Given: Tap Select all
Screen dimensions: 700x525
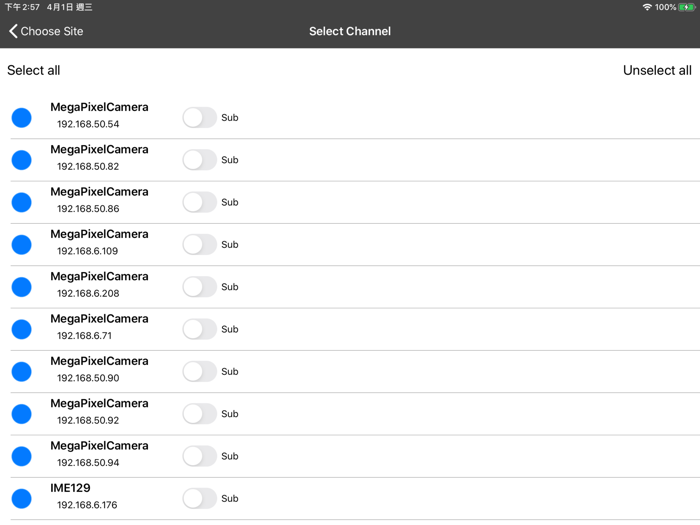Looking at the screenshot, I should [33, 70].
